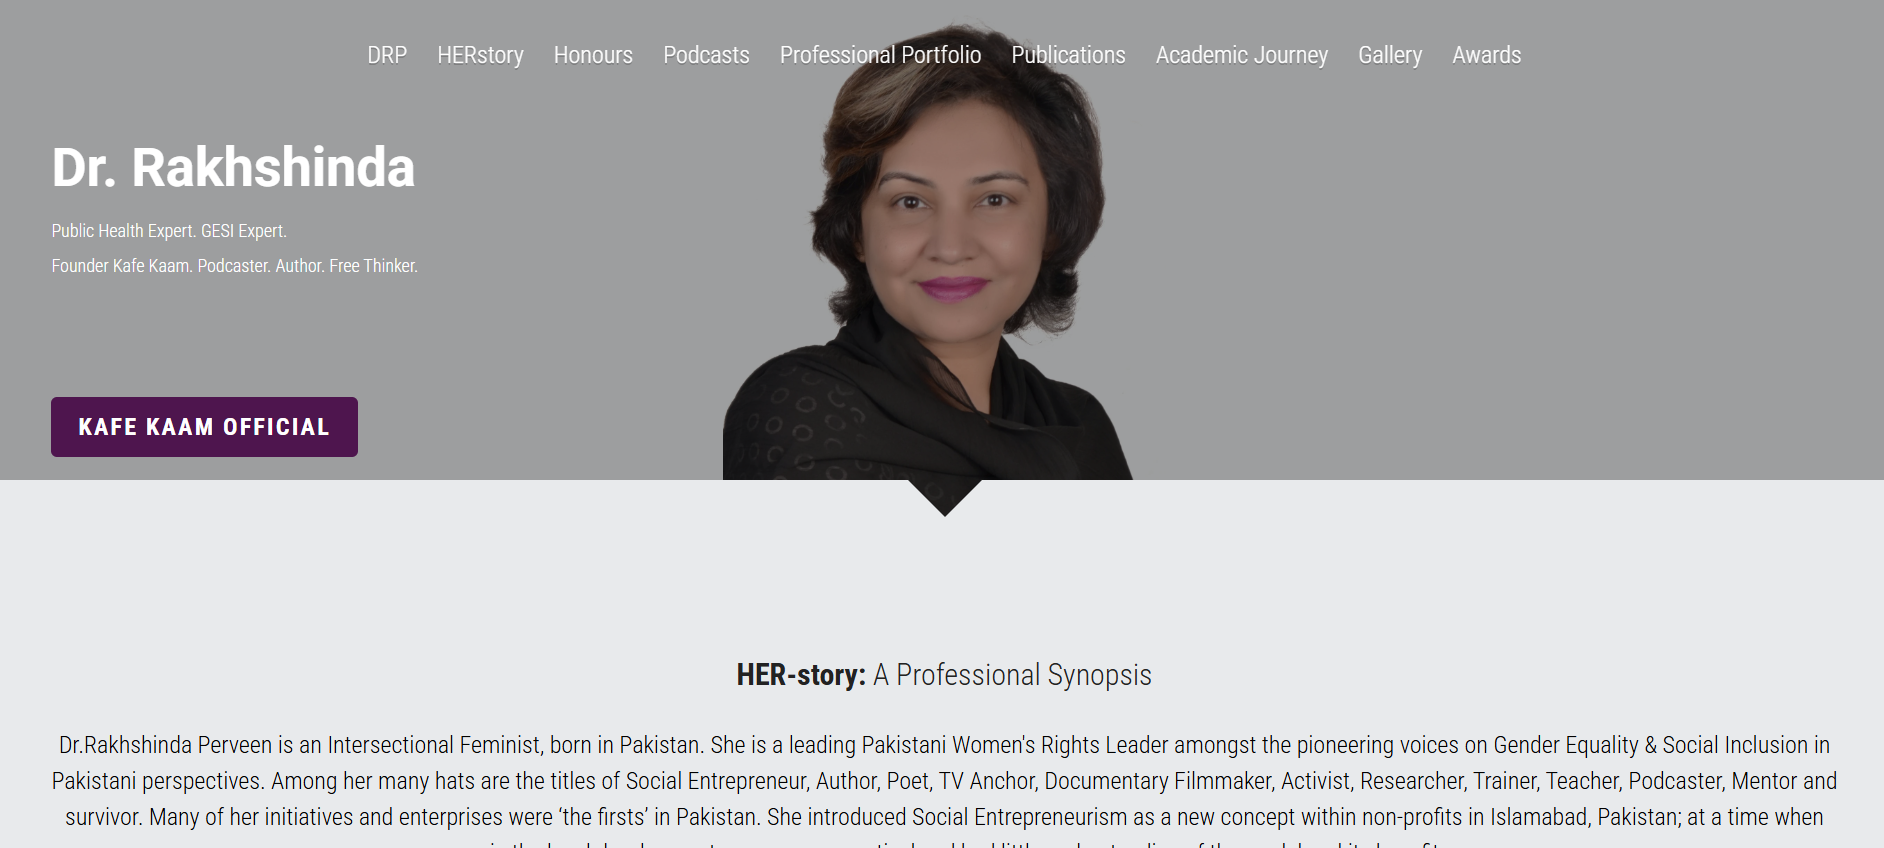Open the Awards section
The height and width of the screenshot is (848, 1884).
pos(1486,55)
